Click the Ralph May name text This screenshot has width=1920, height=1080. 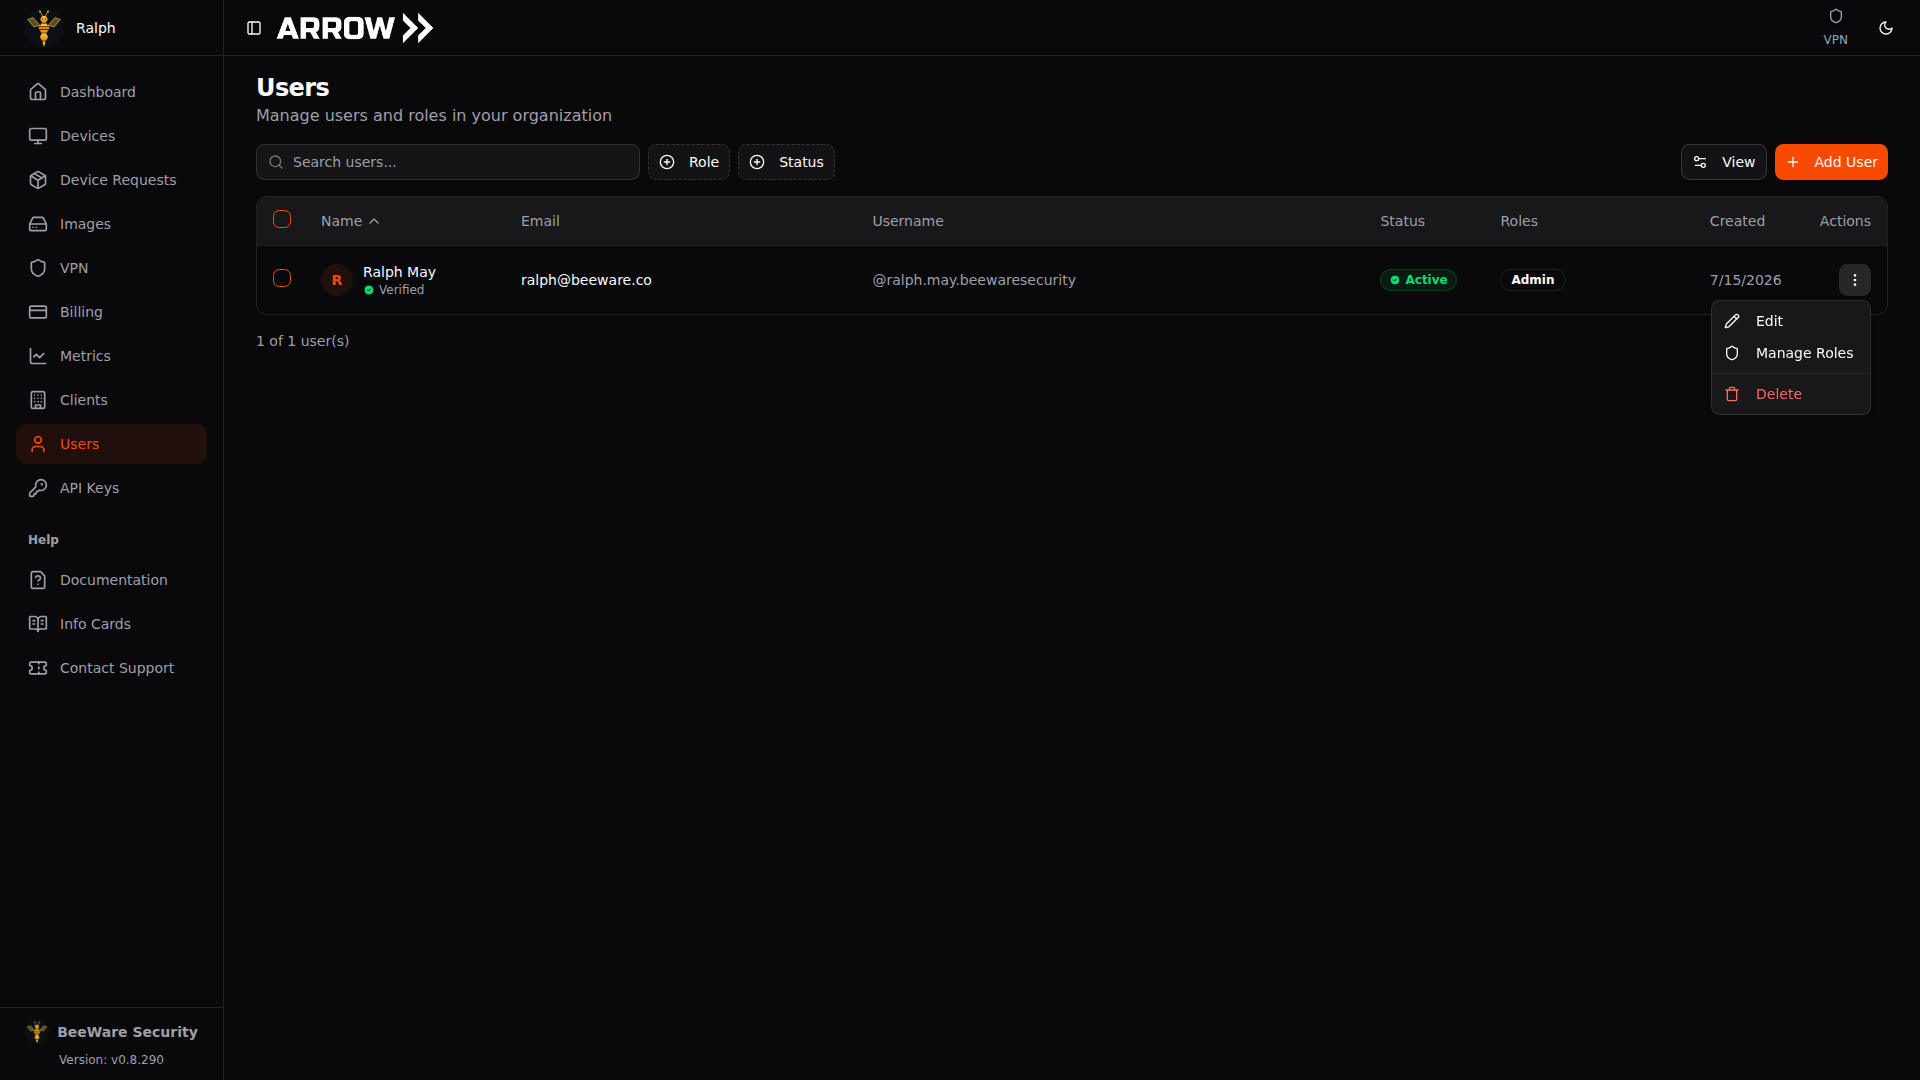(x=399, y=272)
